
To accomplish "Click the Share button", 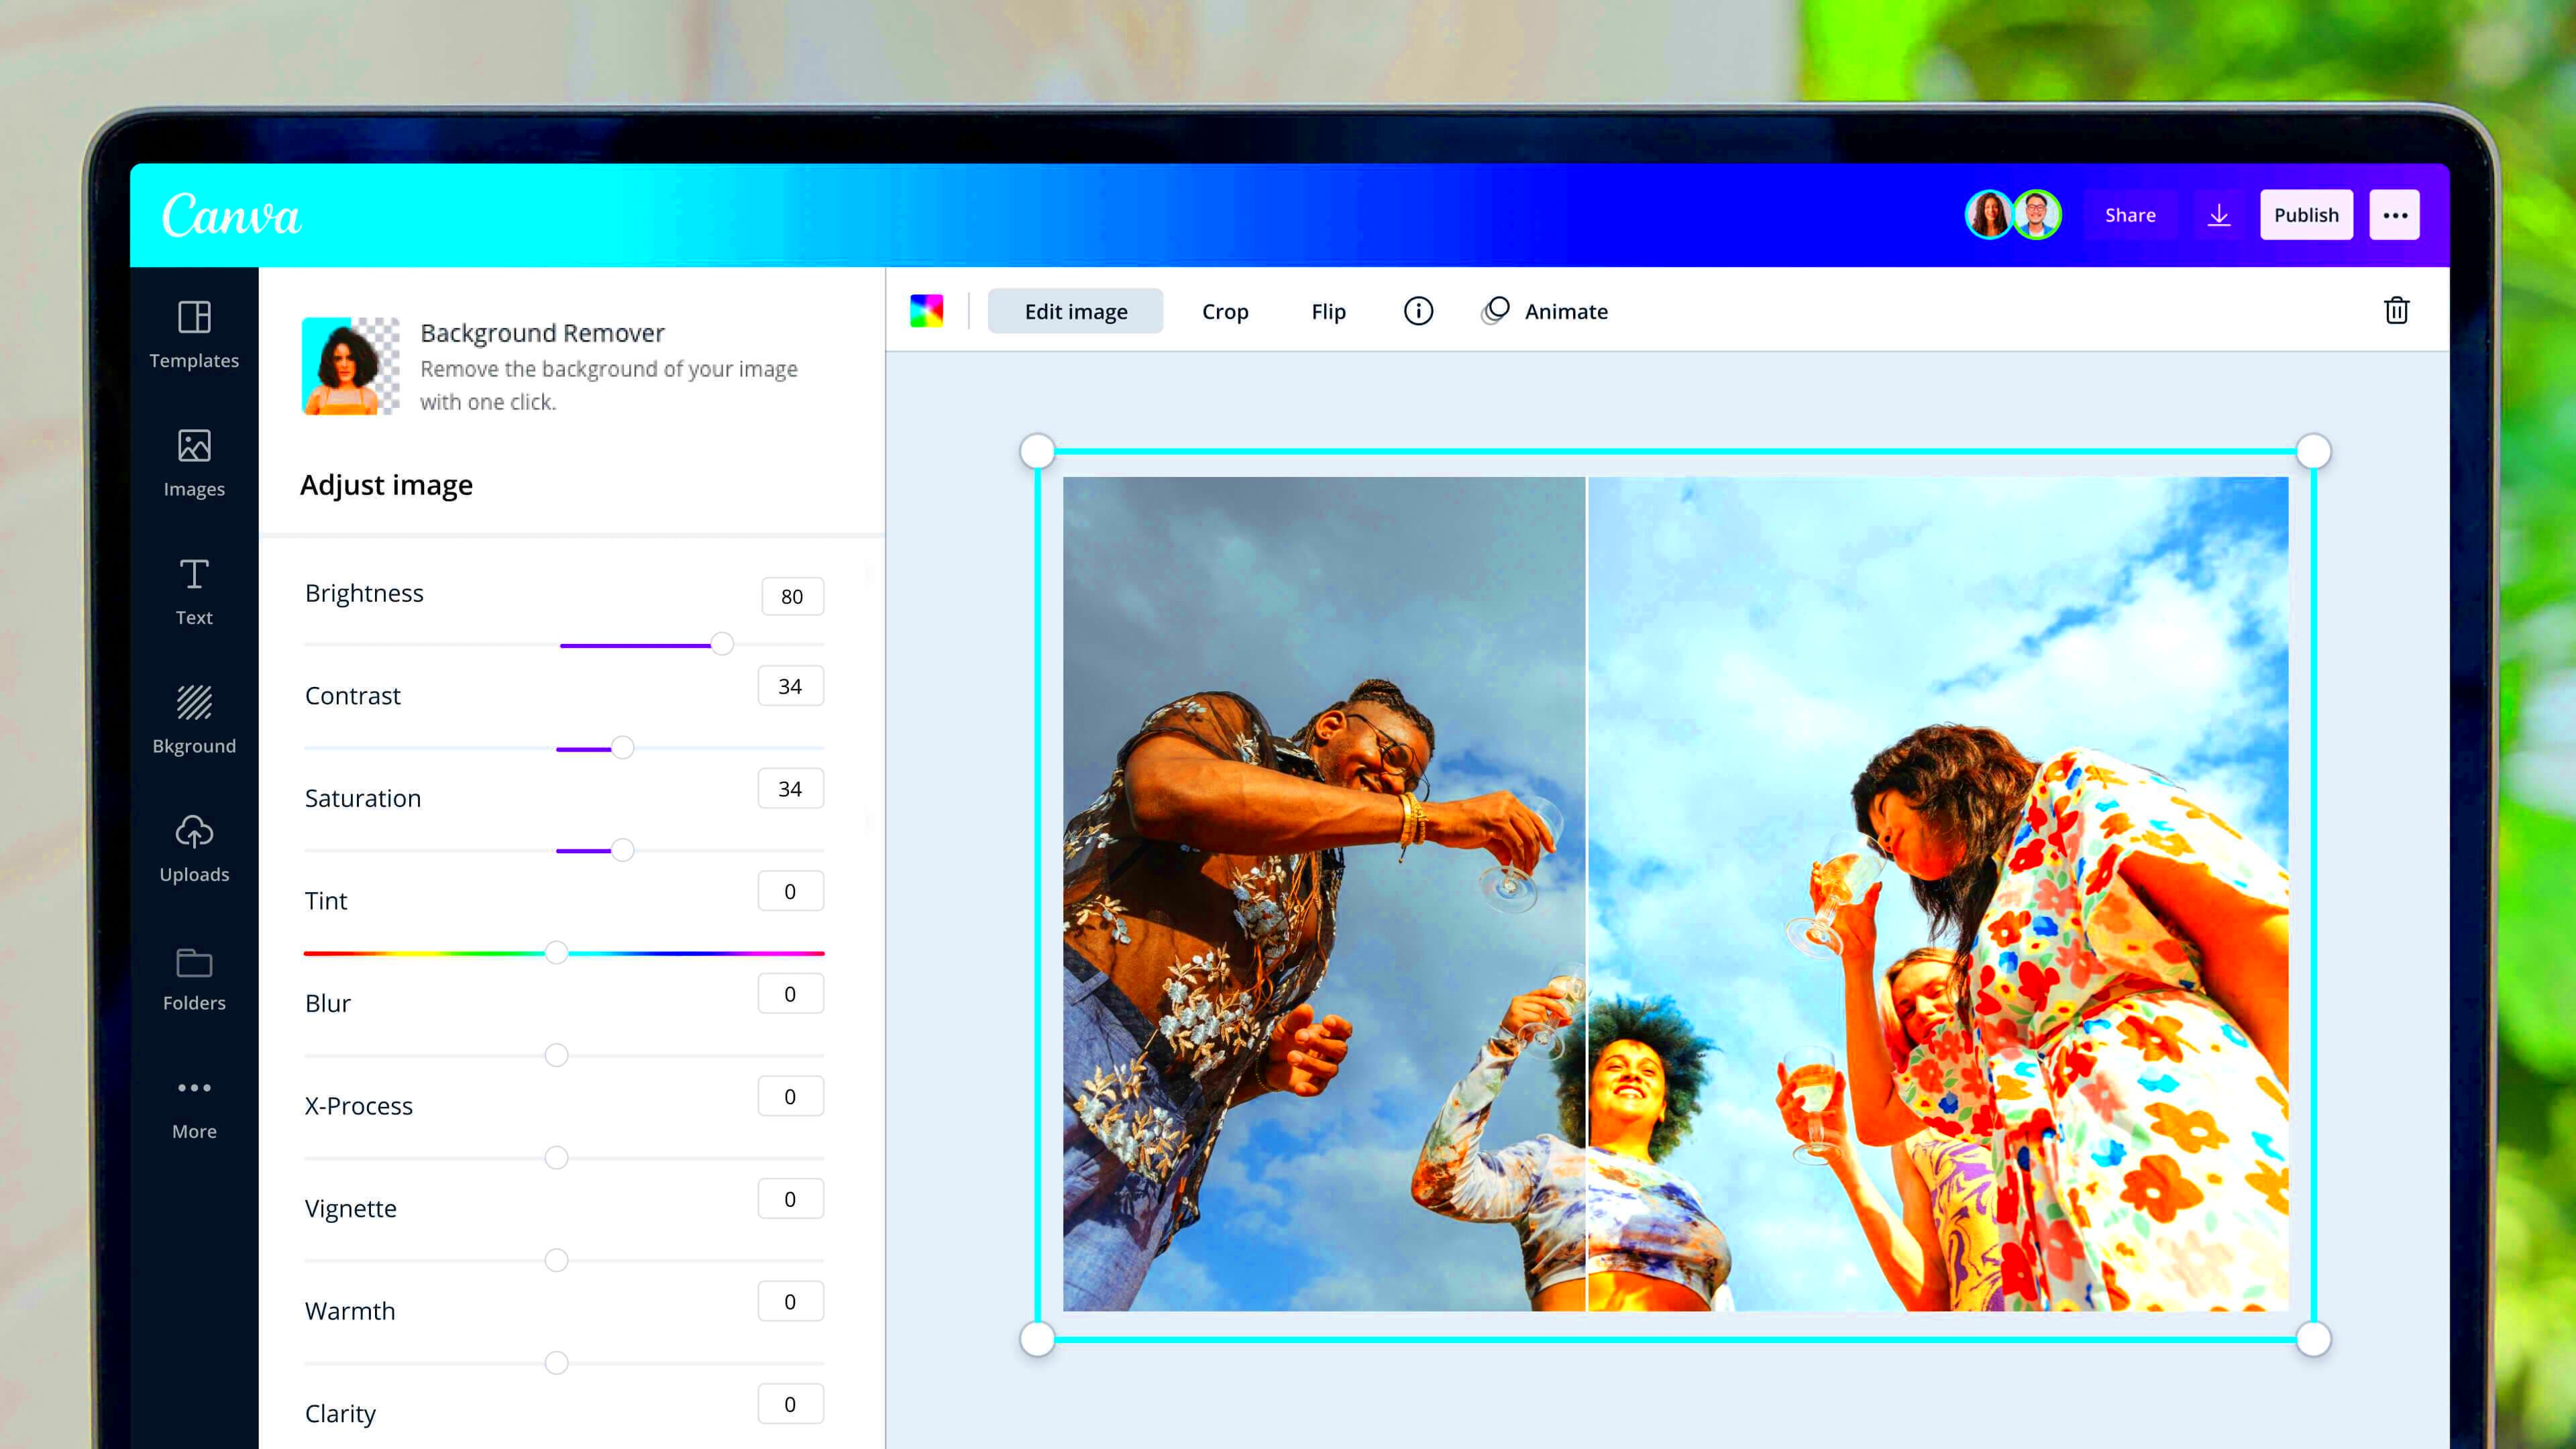I will click(x=2129, y=214).
